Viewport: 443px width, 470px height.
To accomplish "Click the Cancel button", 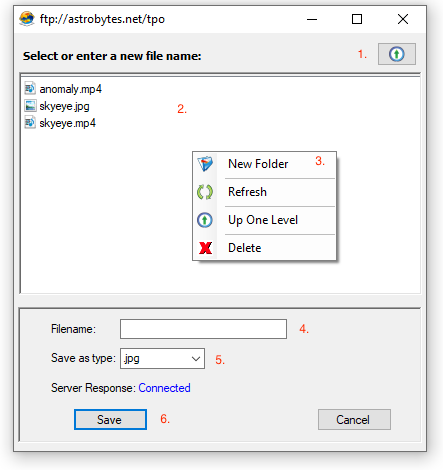I will point(354,419).
